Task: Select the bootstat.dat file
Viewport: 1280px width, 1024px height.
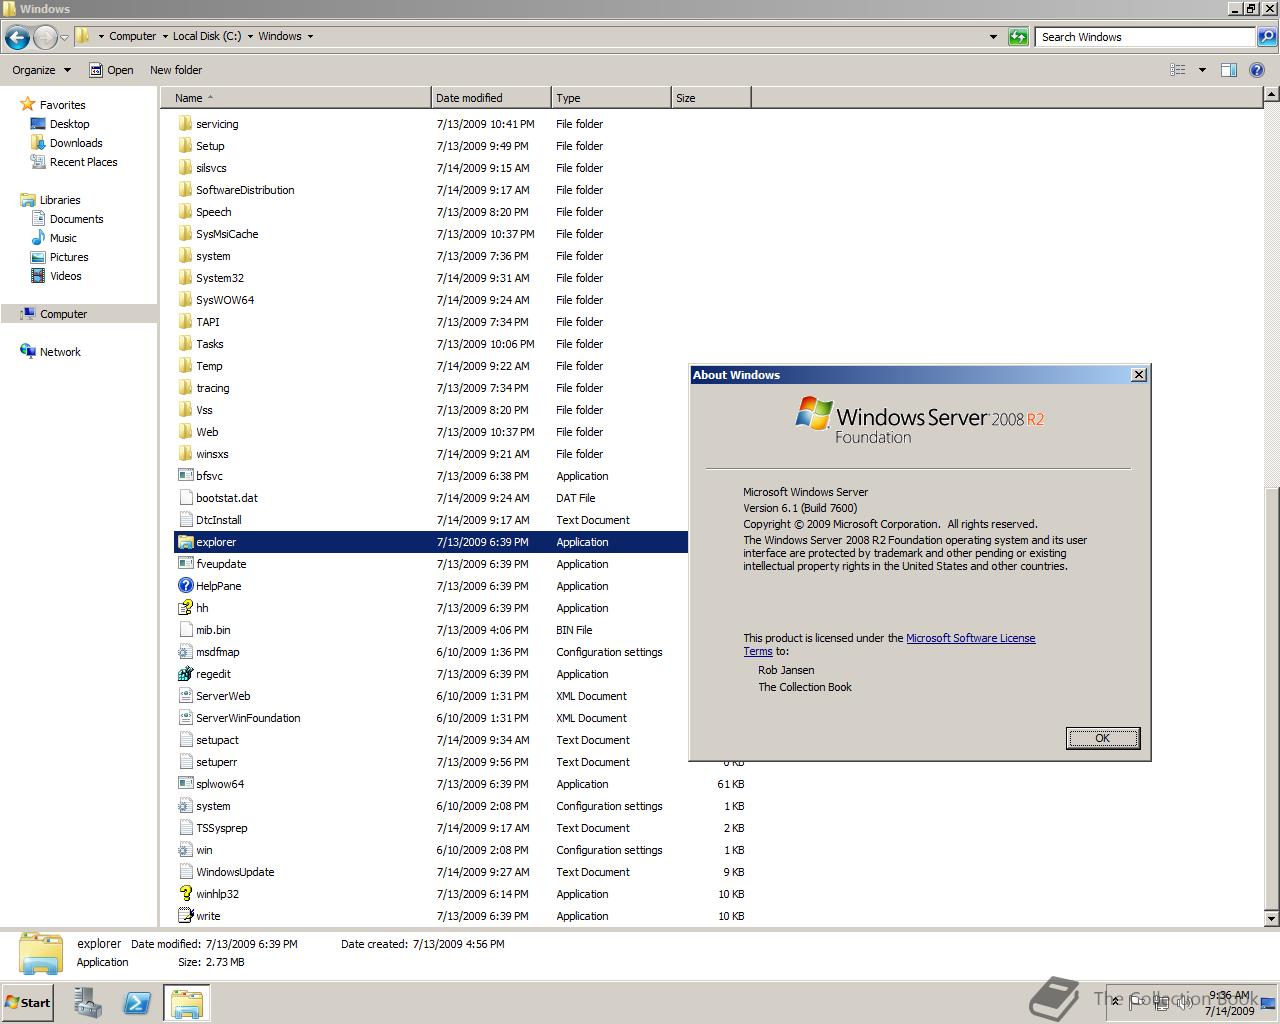Action: coord(227,498)
